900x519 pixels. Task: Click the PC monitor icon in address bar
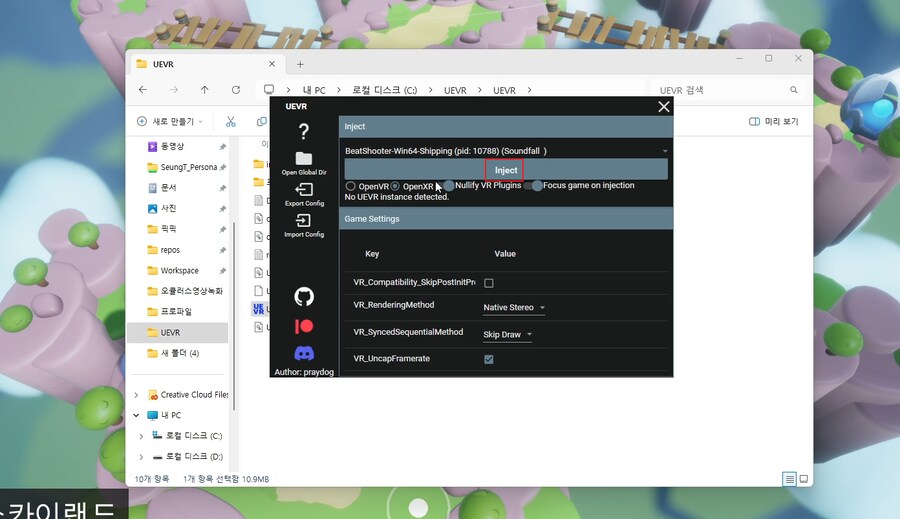click(x=269, y=90)
